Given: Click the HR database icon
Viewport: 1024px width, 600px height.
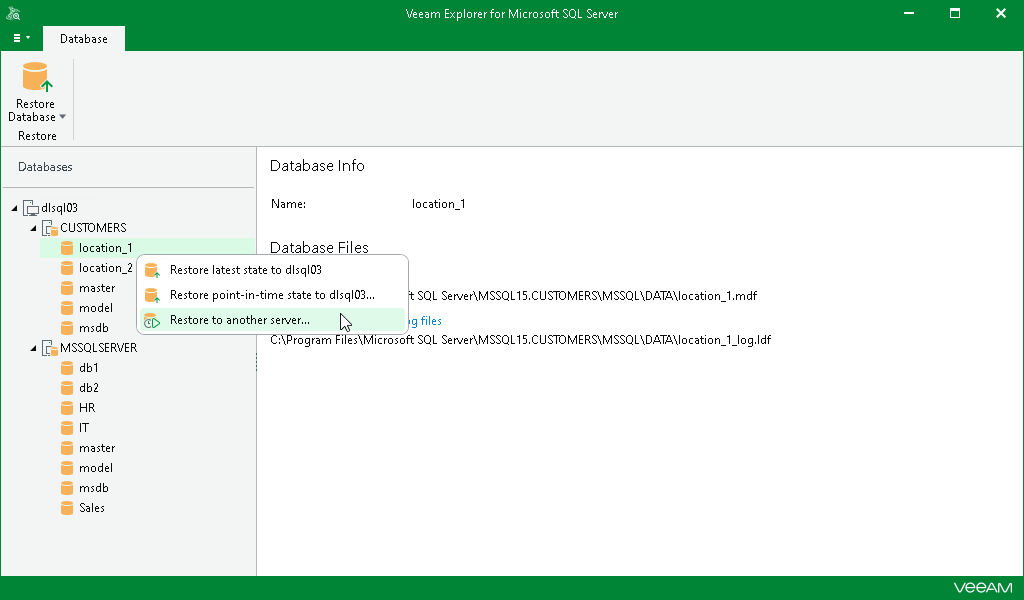Looking at the screenshot, I should click(68, 408).
